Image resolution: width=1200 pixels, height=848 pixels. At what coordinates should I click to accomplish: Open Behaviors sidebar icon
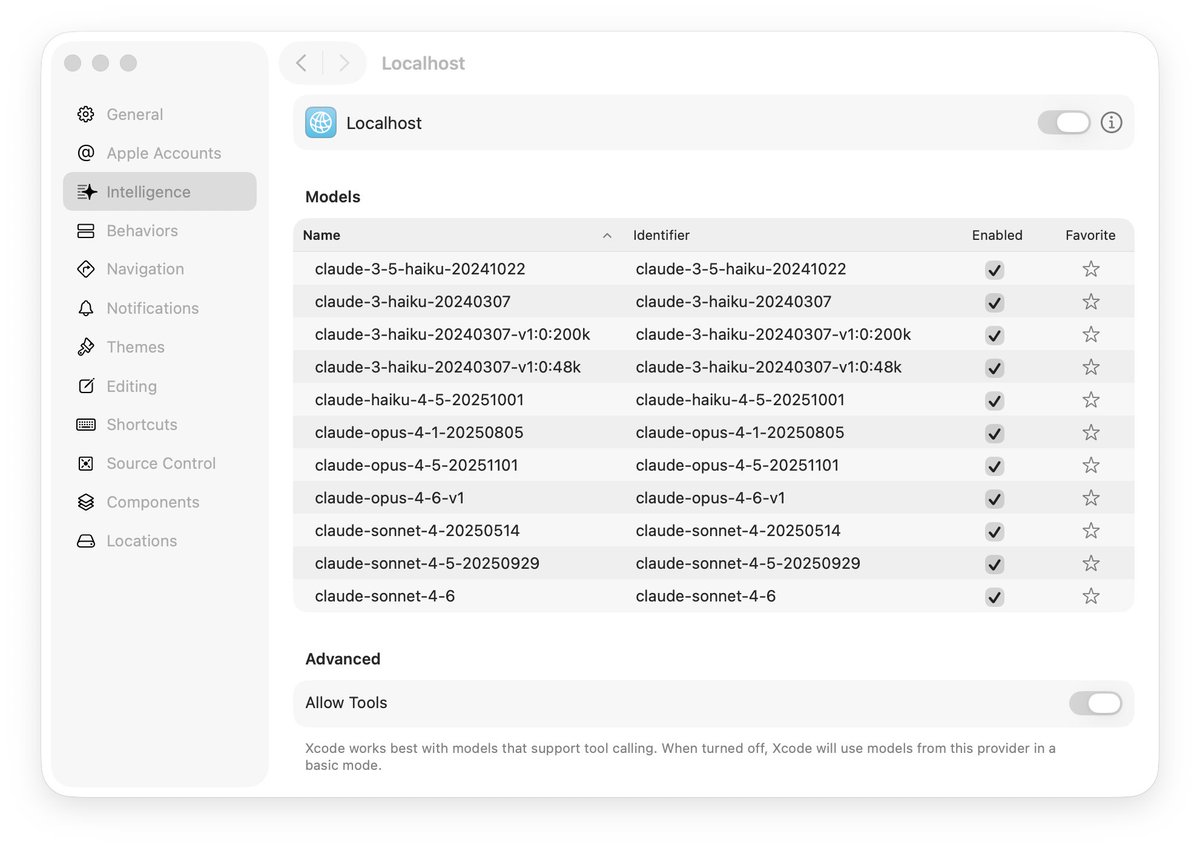pos(86,231)
